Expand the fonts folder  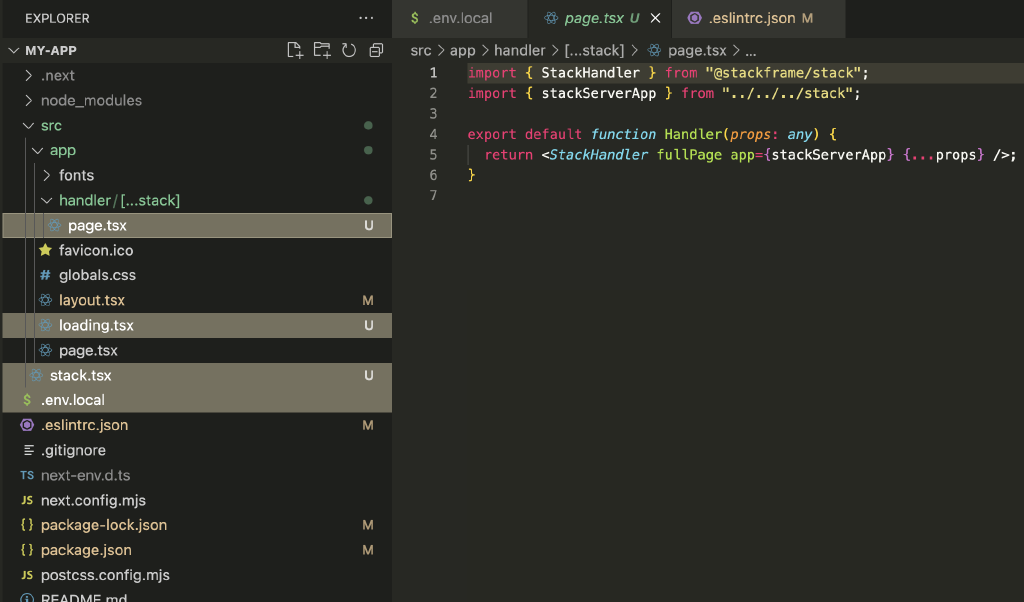[x=76, y=175]
